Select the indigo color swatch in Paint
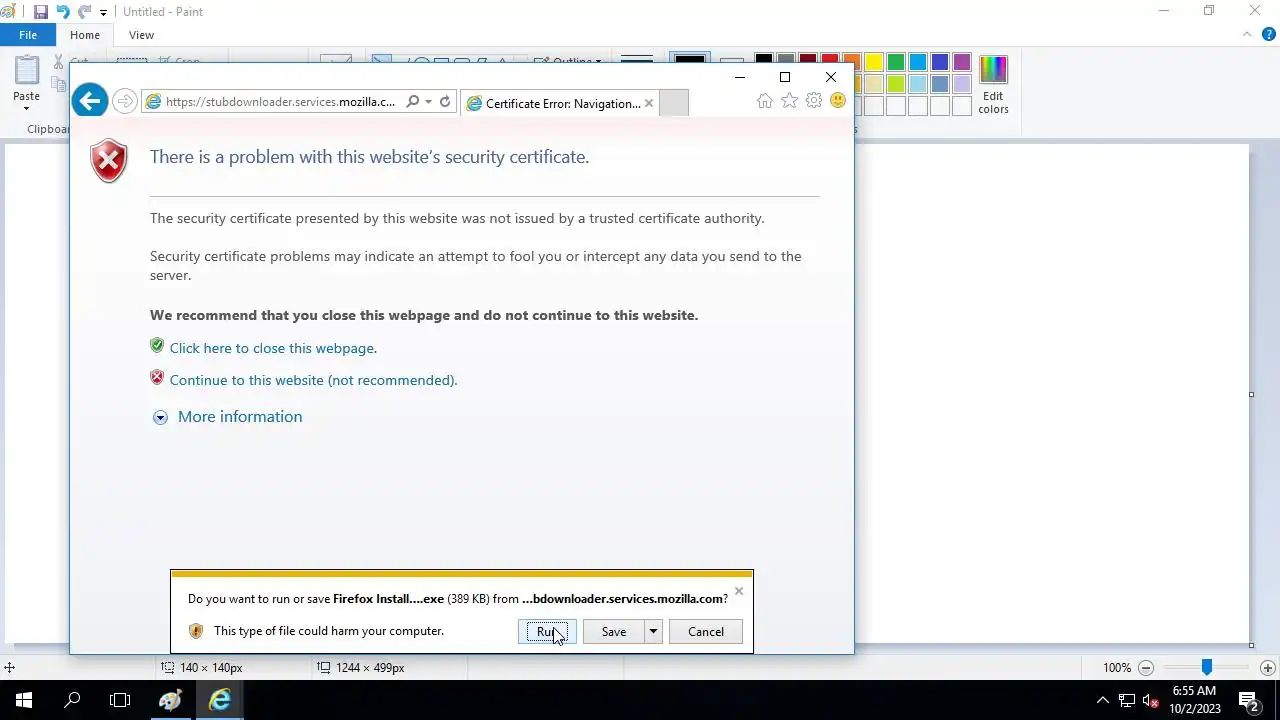The width and height of the screenshot is (1280, 720). click(940, 62)
